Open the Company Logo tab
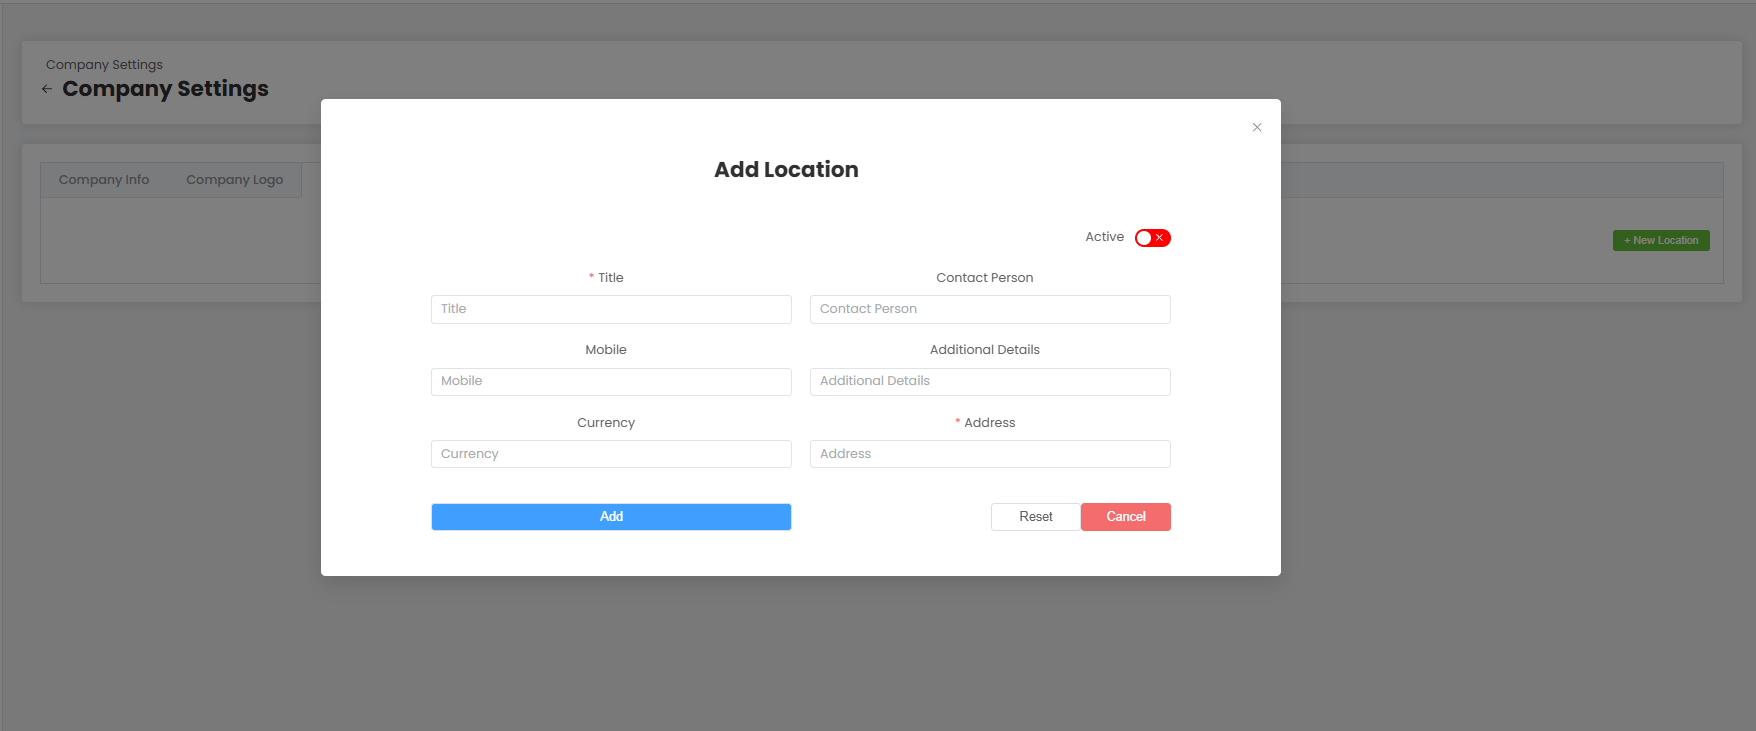1756x731 pixels. click(x=234, y=180)
